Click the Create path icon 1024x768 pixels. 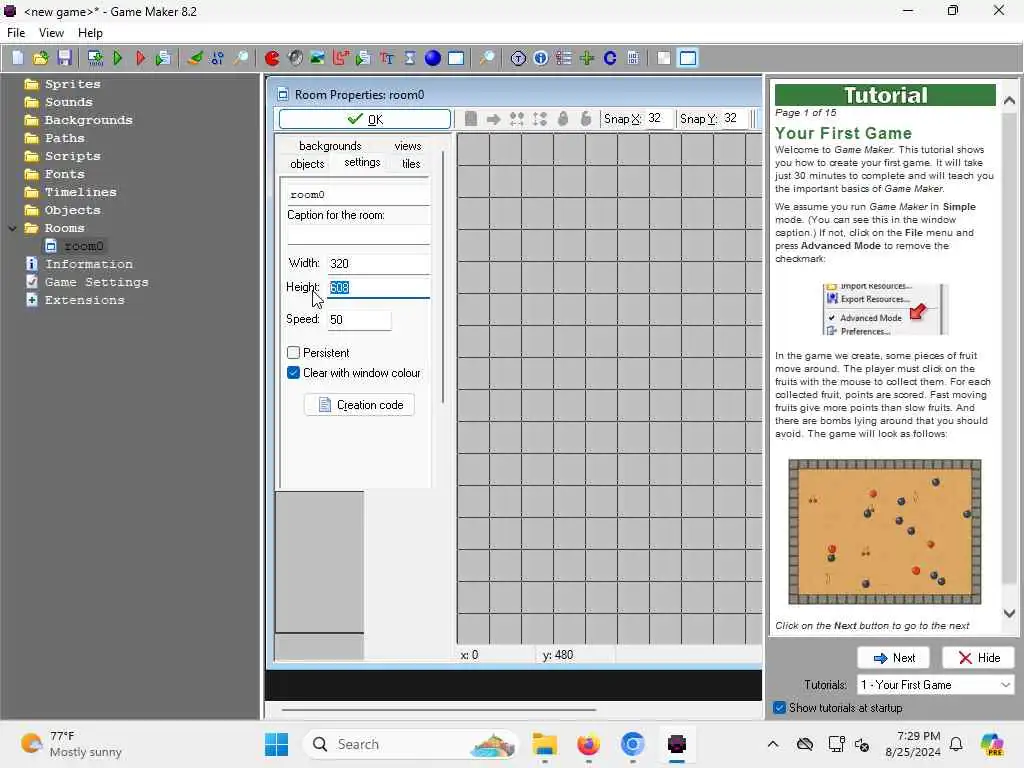(341, 58)
